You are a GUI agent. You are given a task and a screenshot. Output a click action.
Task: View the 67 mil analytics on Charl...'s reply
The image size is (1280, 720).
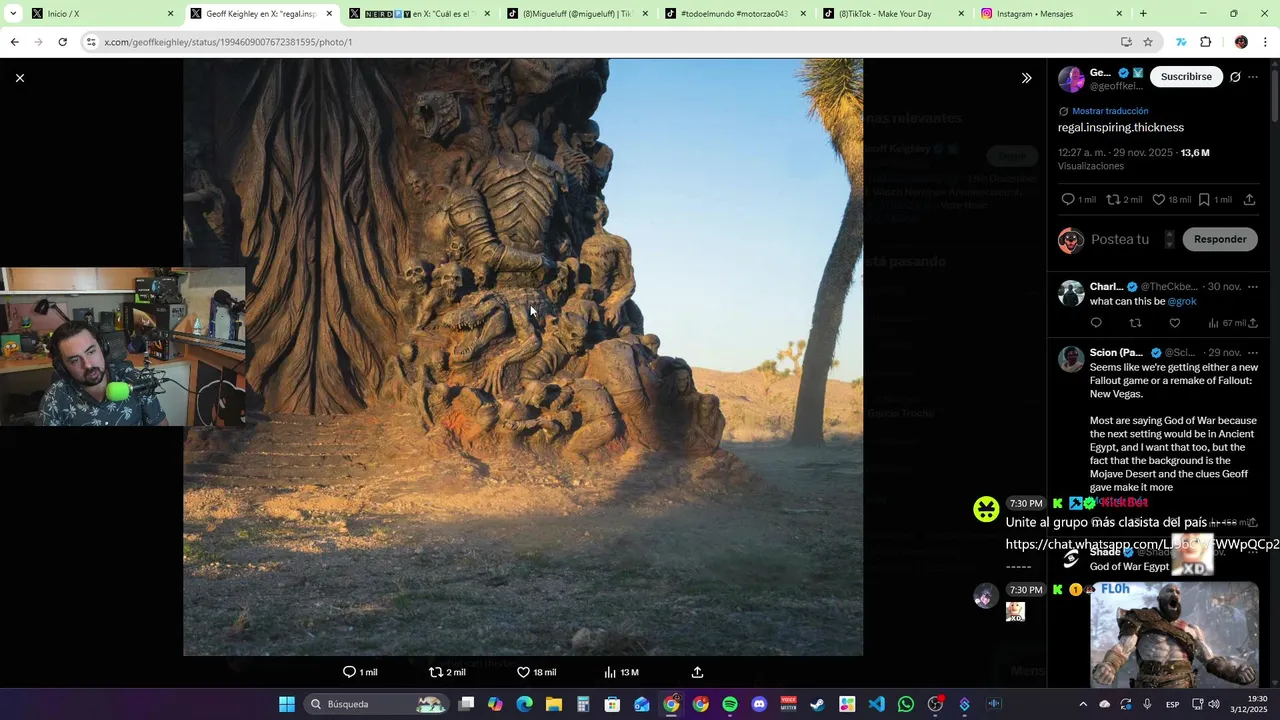click(1226, 323)
